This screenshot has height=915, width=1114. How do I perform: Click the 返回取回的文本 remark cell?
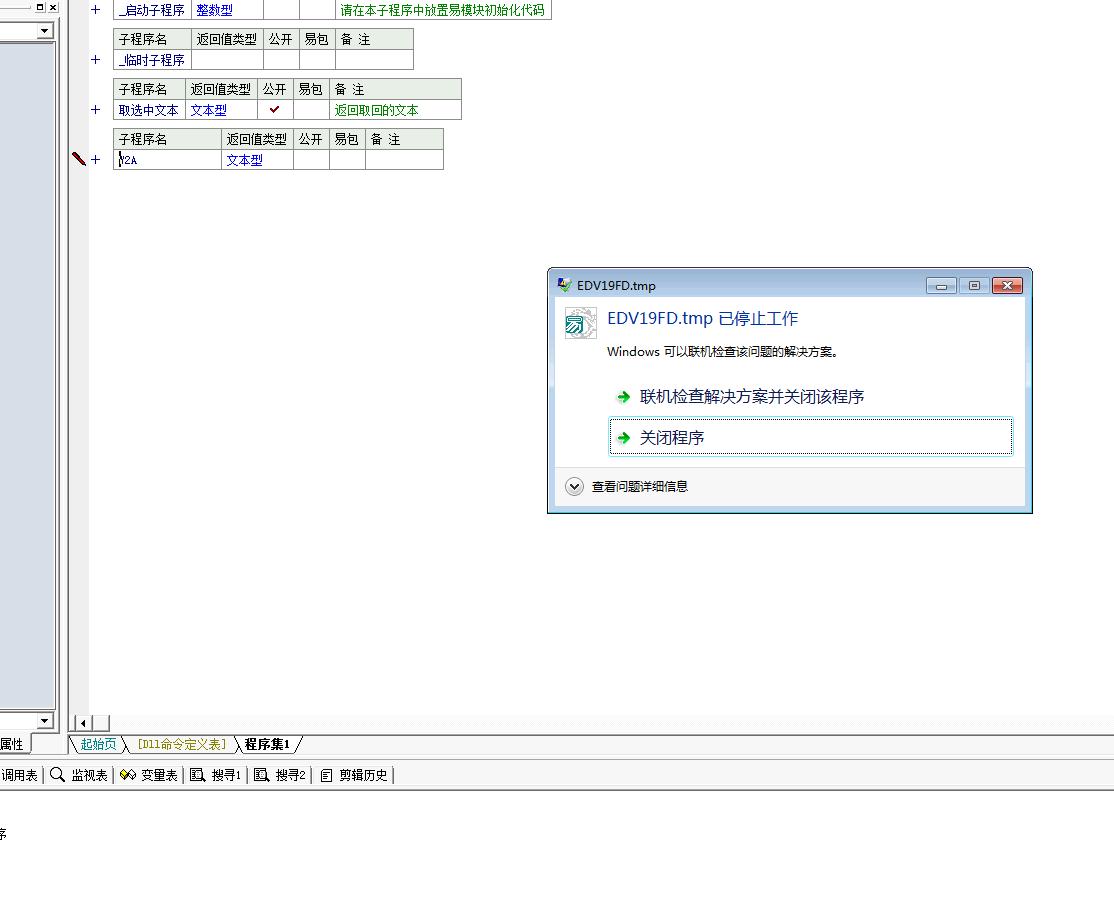coord(396,110)
